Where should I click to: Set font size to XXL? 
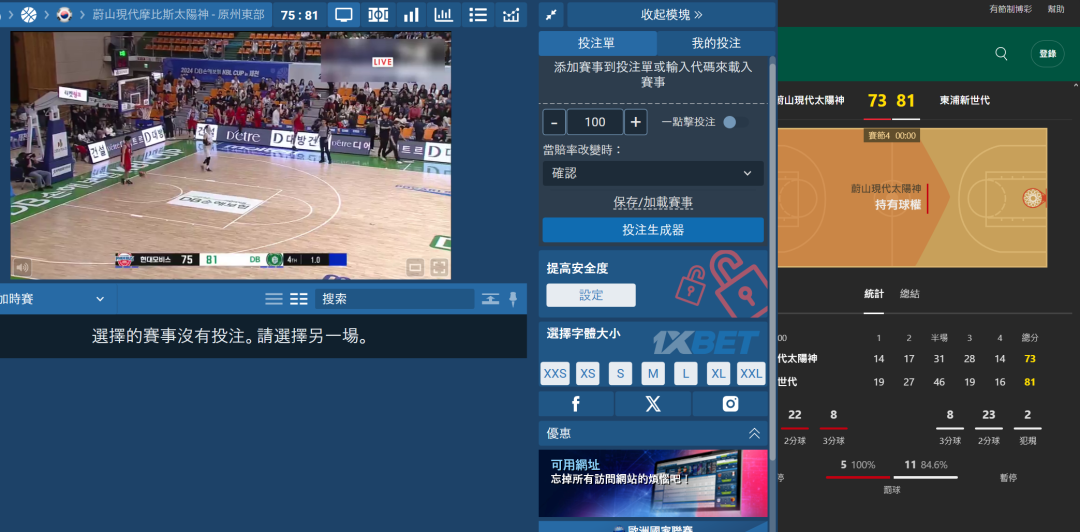(751, 374)
